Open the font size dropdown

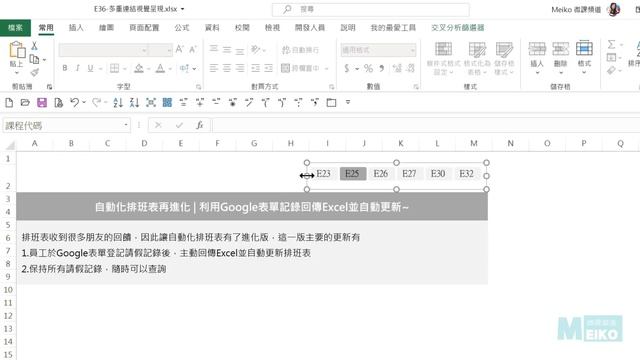pyautogui.click(x=169, y=50)
